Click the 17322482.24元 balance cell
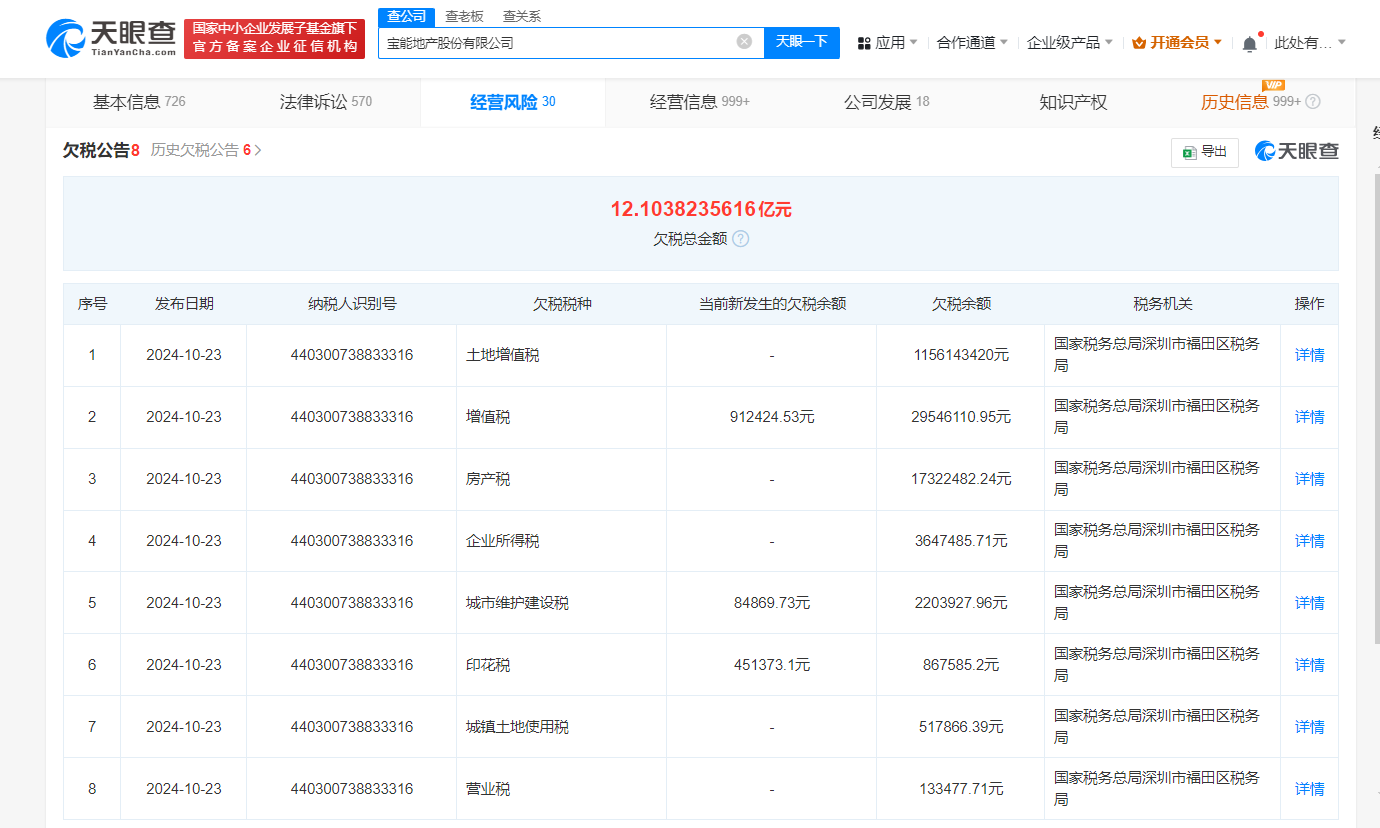The width and height of the screenshot is (1380, 828). click(x=960, y=479)
